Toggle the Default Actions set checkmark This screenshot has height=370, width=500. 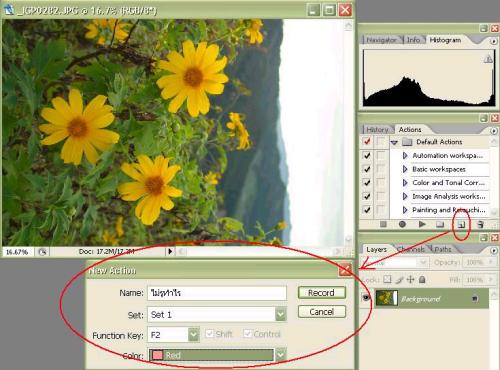click(x=367, y=142)
